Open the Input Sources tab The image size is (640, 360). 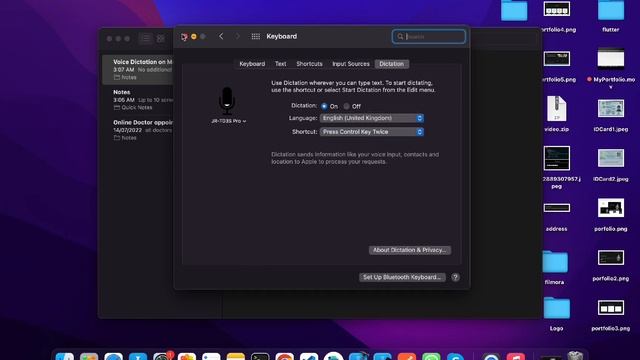(351, 64)
